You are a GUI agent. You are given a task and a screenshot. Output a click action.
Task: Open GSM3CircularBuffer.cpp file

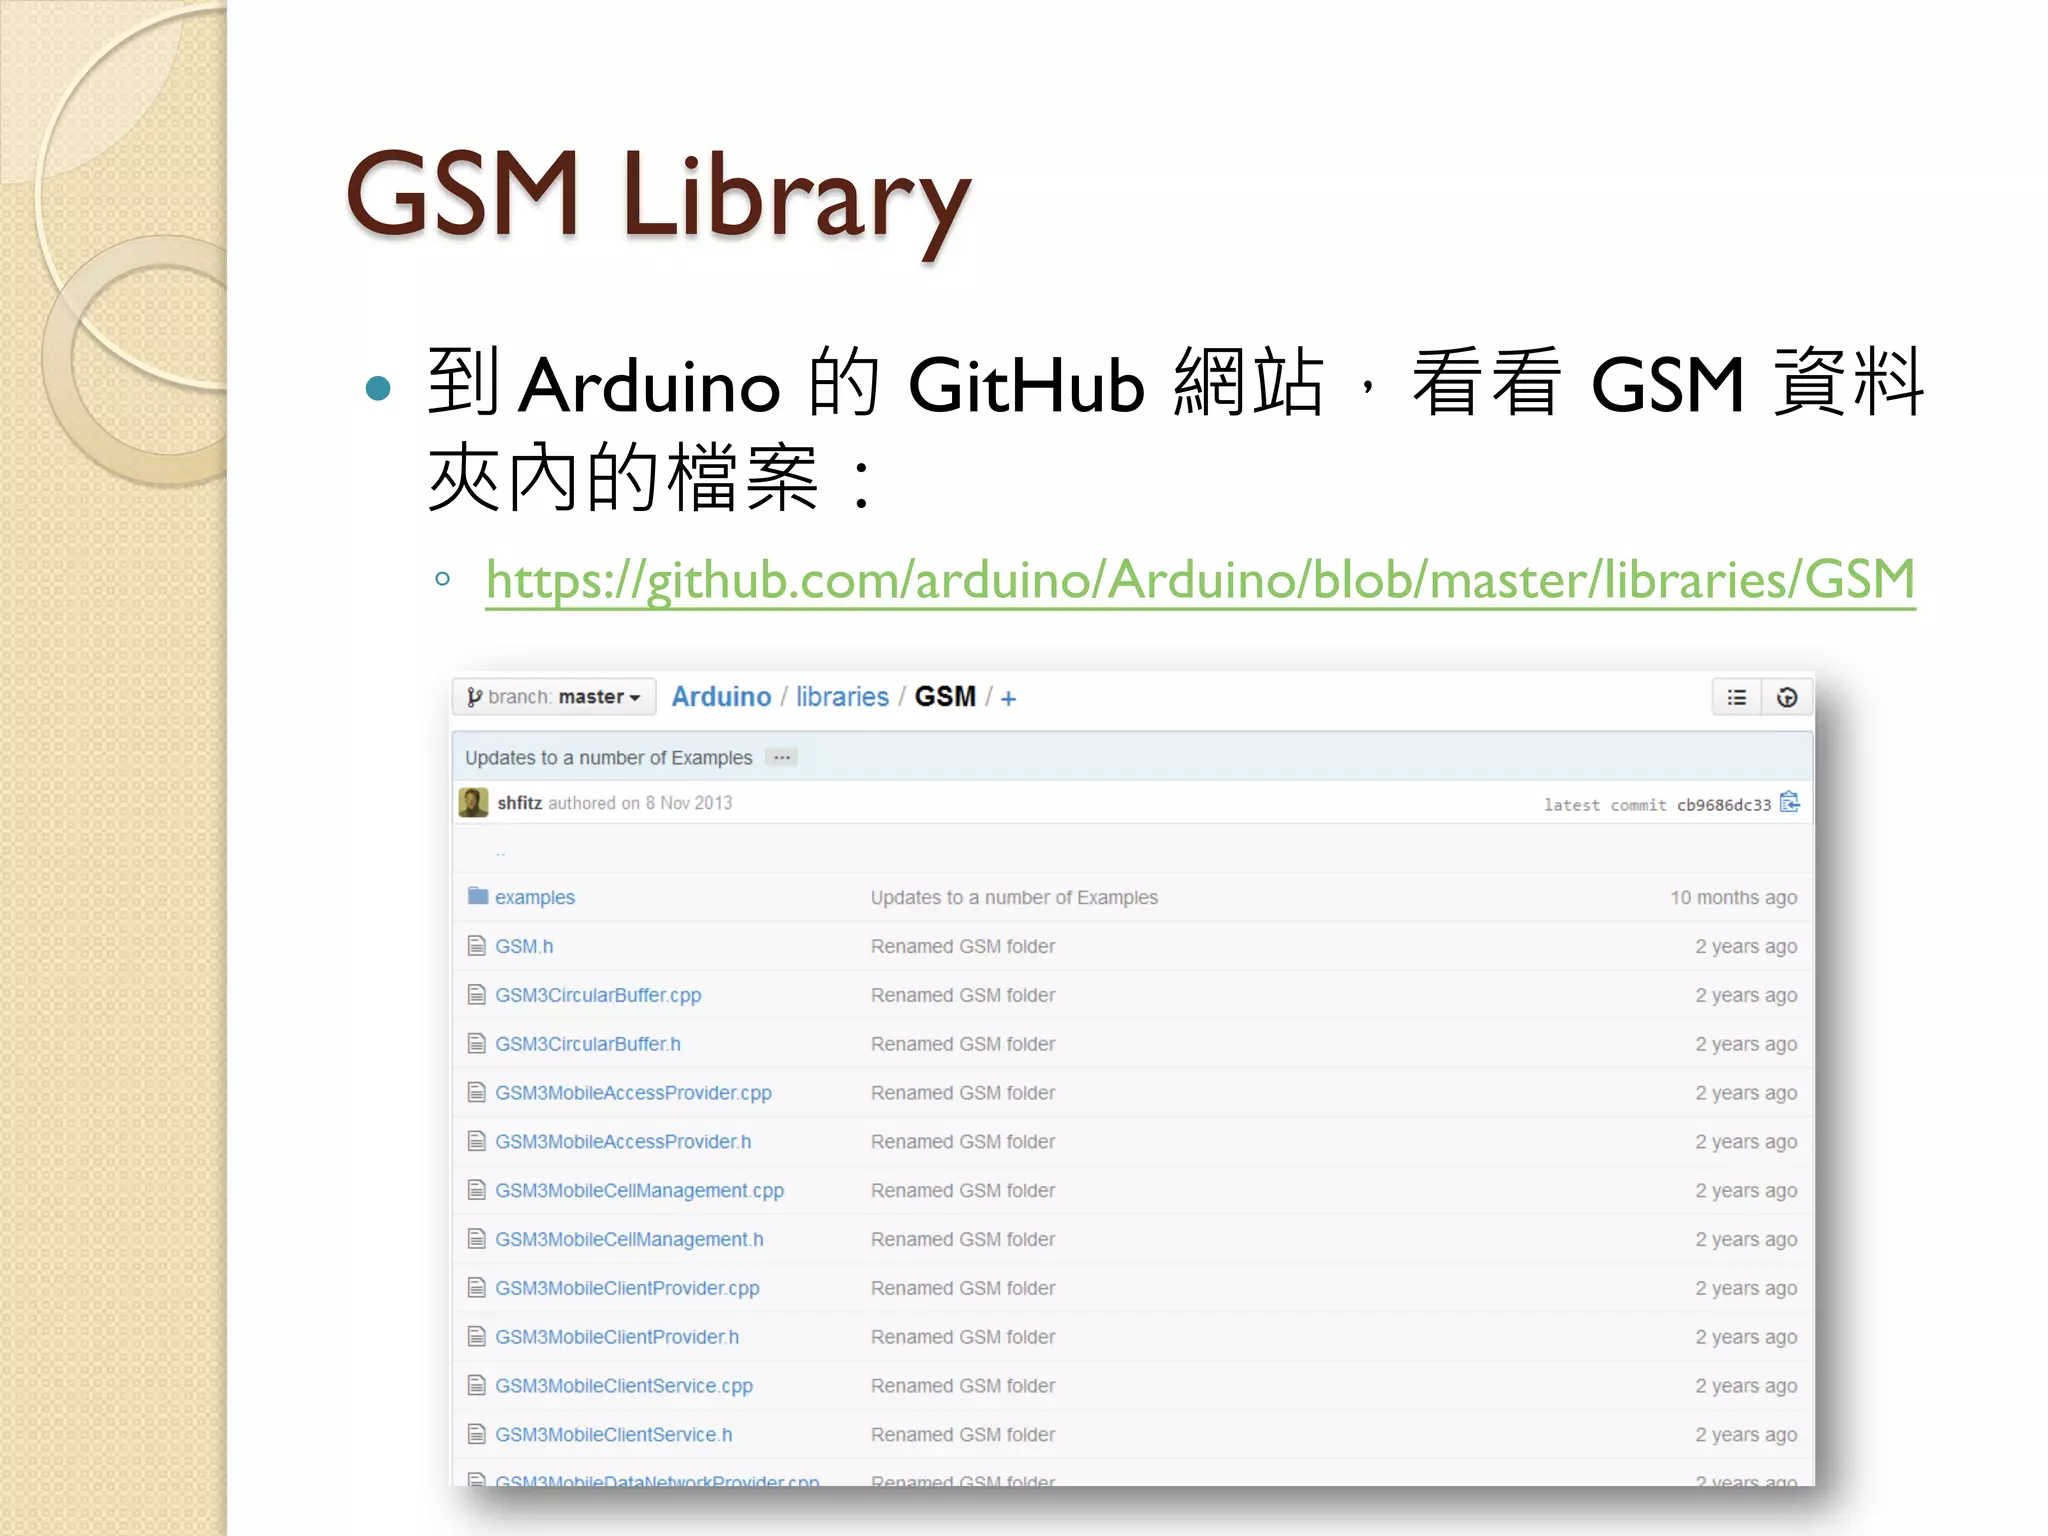tap(598, 995)
